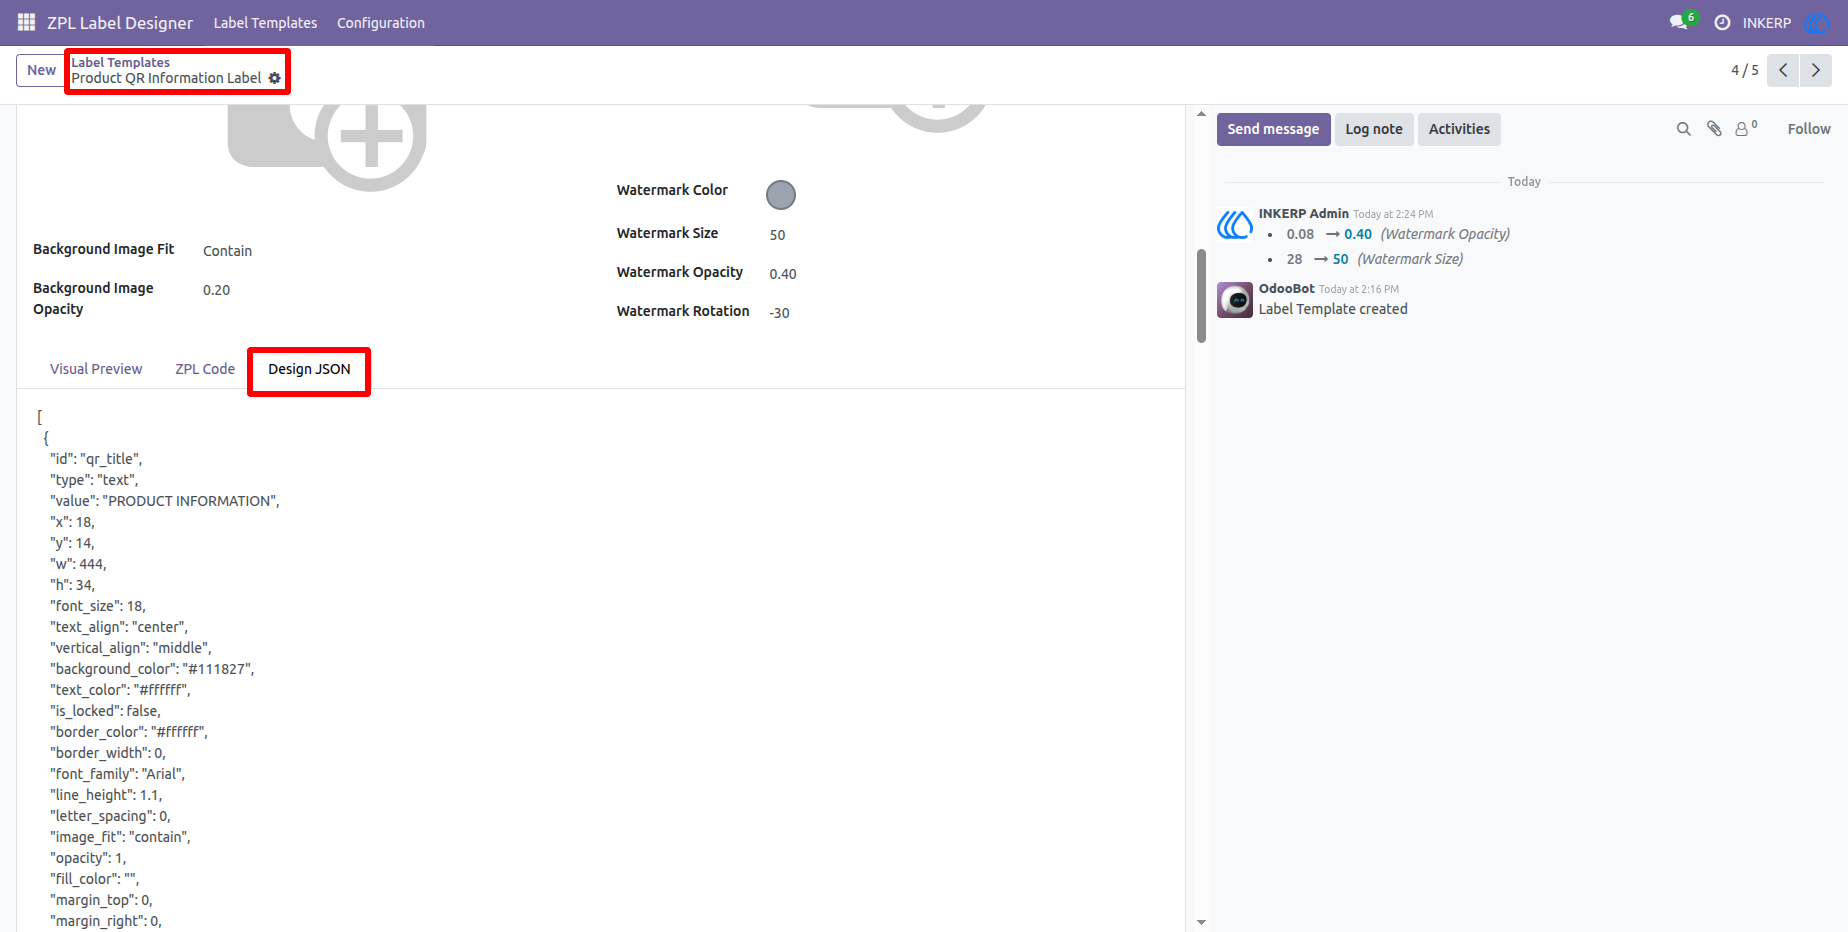Click the INKERP Admin avatar in chatter
This screenshot has height=932, width=1848.
1235,225
